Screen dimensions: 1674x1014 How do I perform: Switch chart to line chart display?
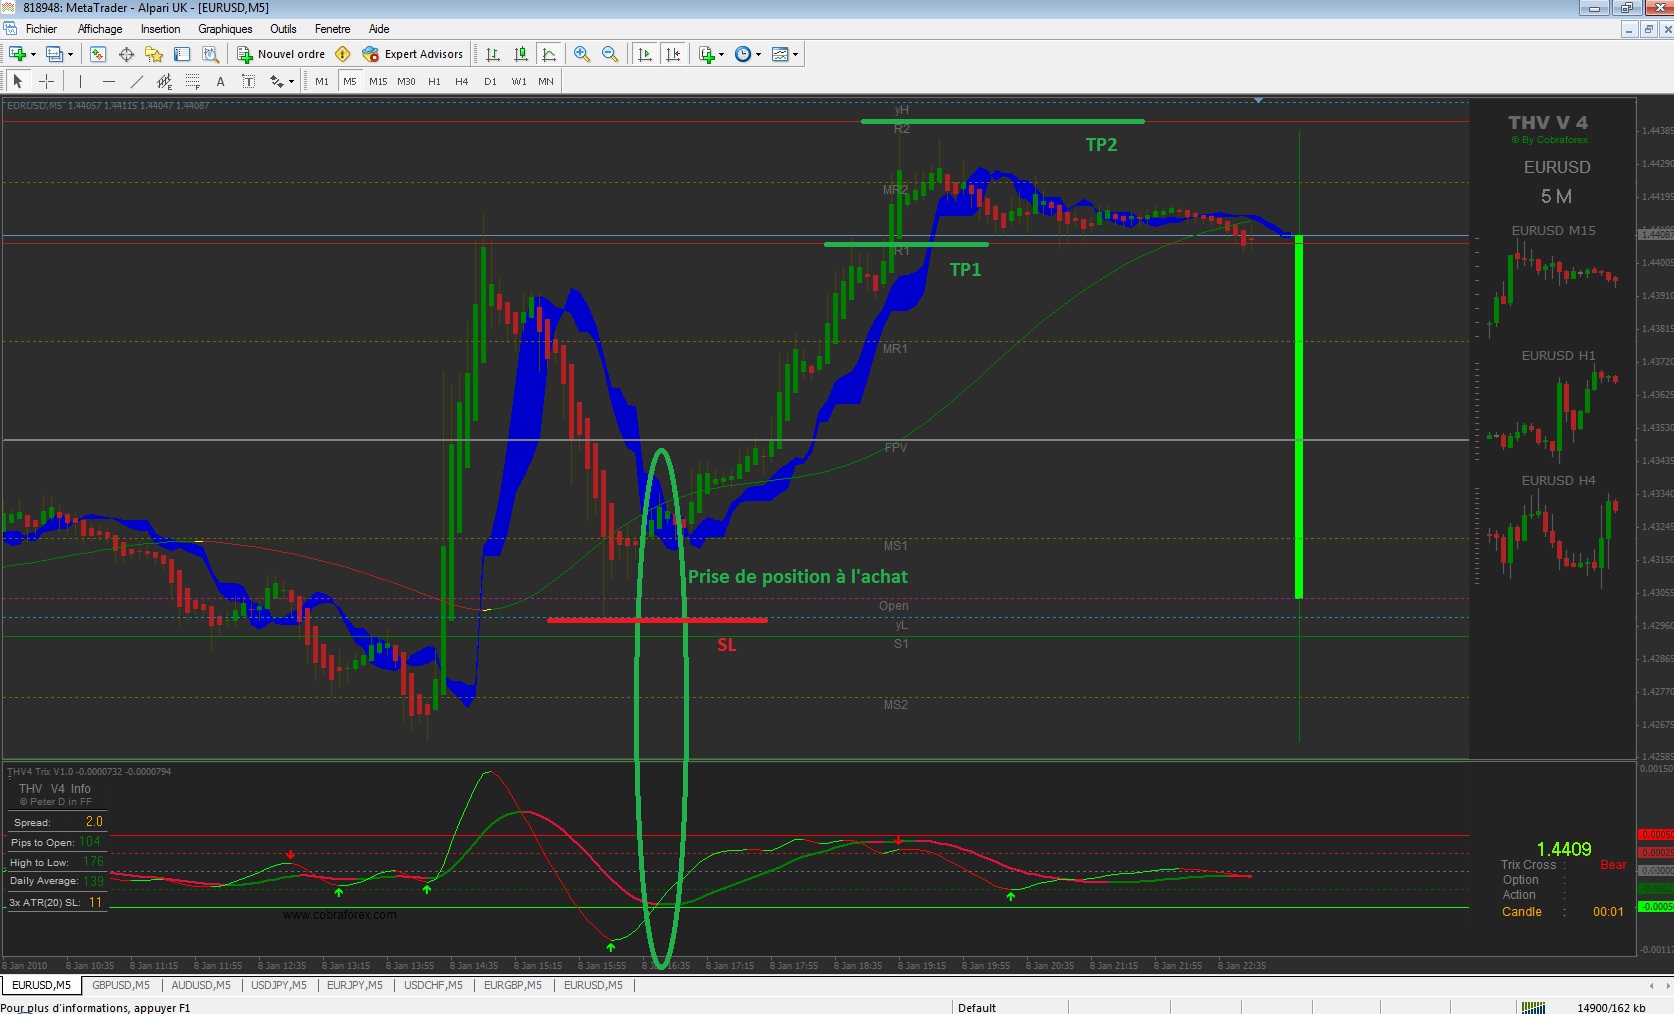click(549, 54)
